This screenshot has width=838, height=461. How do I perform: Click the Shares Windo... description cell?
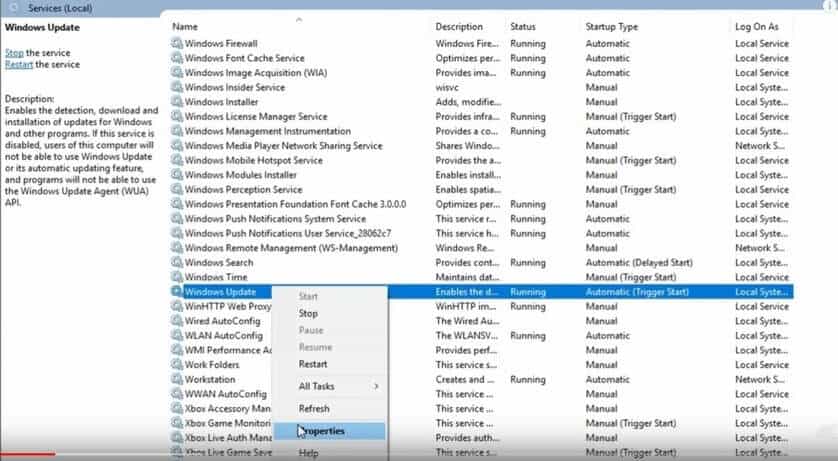click(467, 145)
